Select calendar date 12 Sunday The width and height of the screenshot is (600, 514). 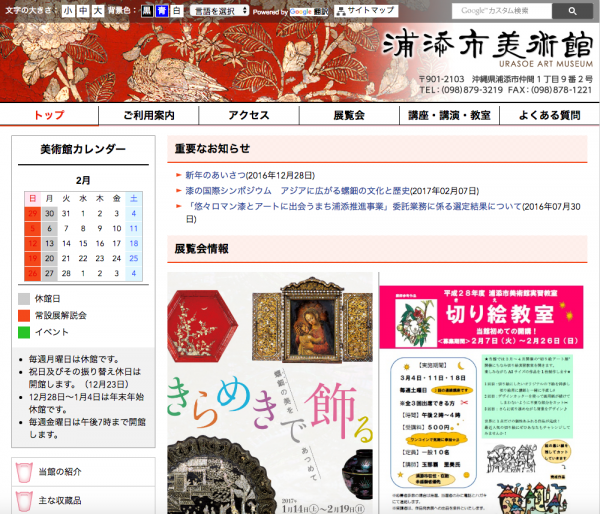pos(33,243)
